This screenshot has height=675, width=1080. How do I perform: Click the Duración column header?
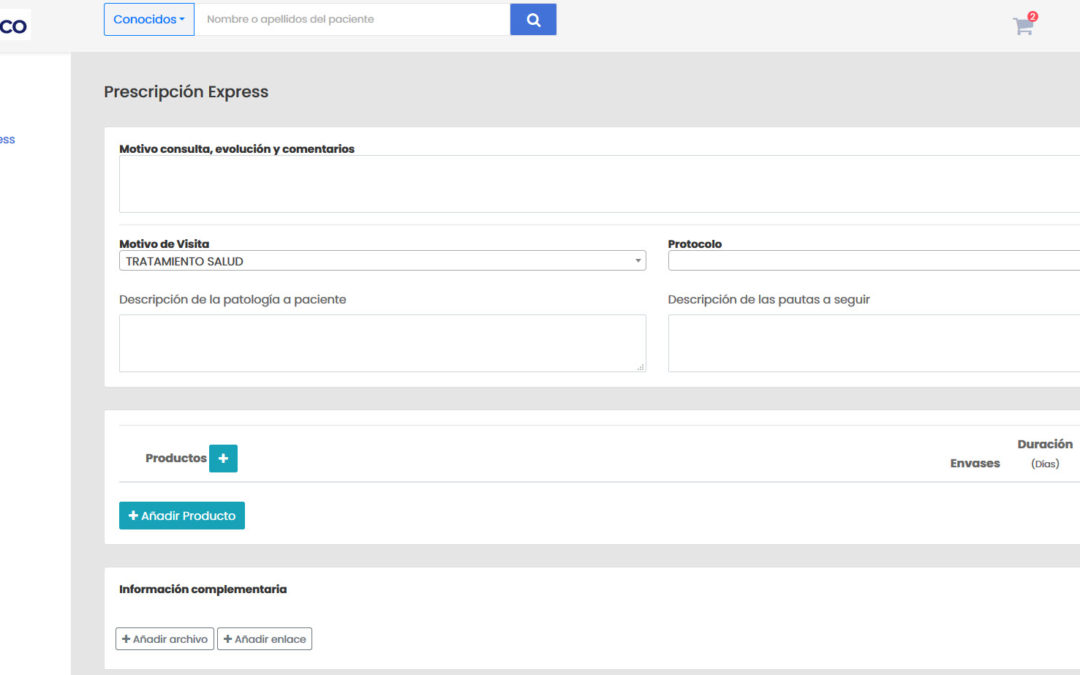point(1045,444)
